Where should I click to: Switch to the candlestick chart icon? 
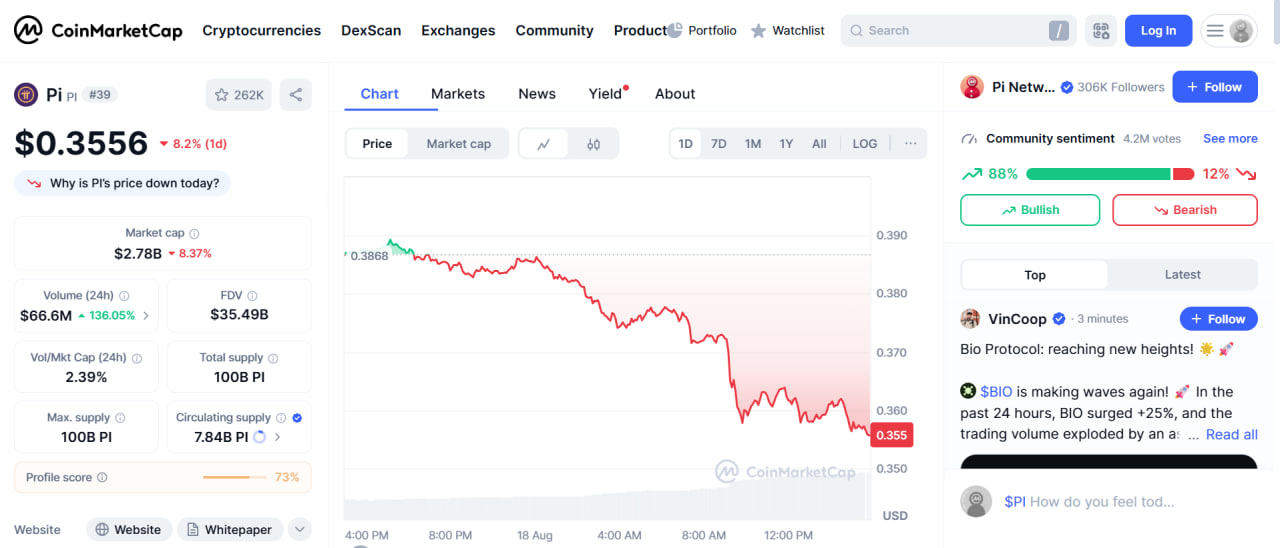tap(594, 144)
